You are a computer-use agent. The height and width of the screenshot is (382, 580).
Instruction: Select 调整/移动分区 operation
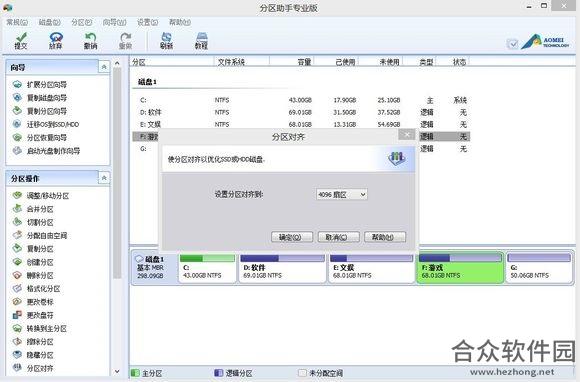pyautogui.click(x=41, y=196)
